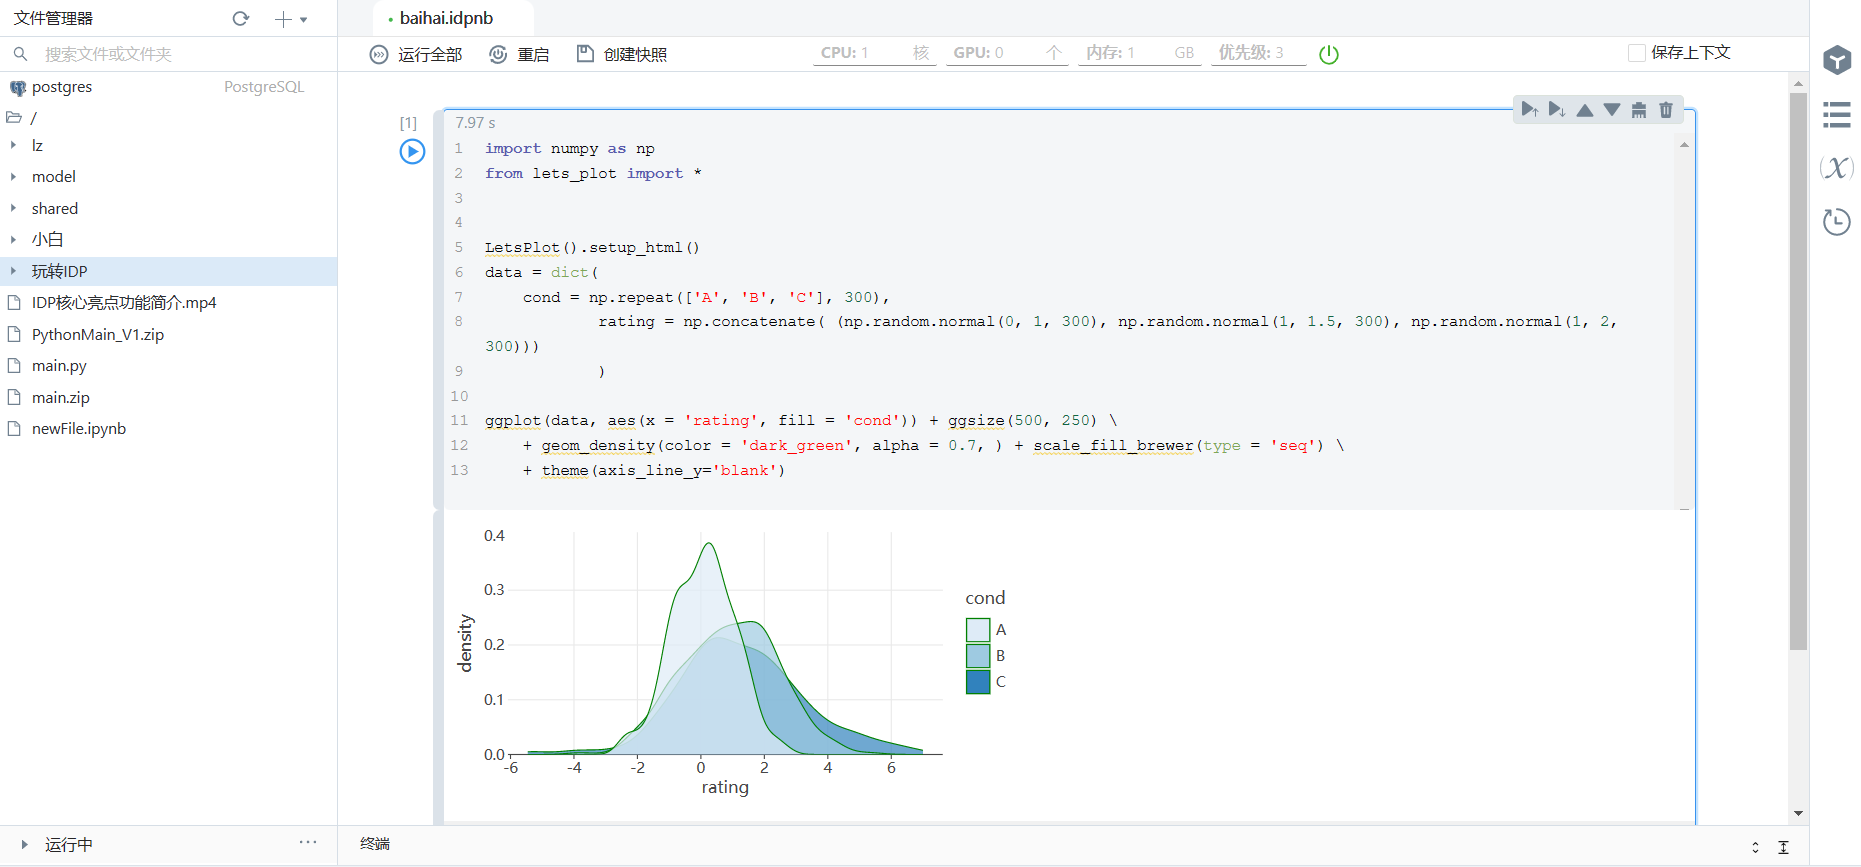Click the clear output brush icon
The height and width of the screenshot is (867, 1861).
1639,110
